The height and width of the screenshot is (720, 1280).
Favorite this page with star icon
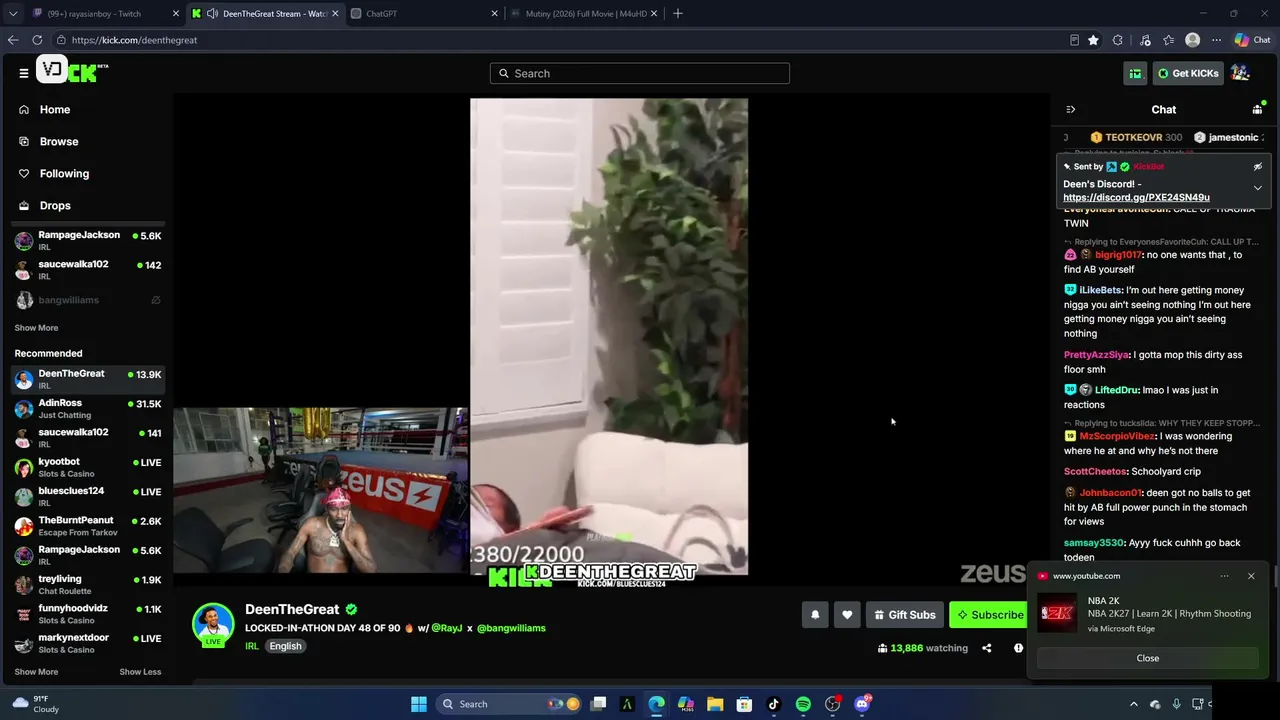click(1093, 40)
